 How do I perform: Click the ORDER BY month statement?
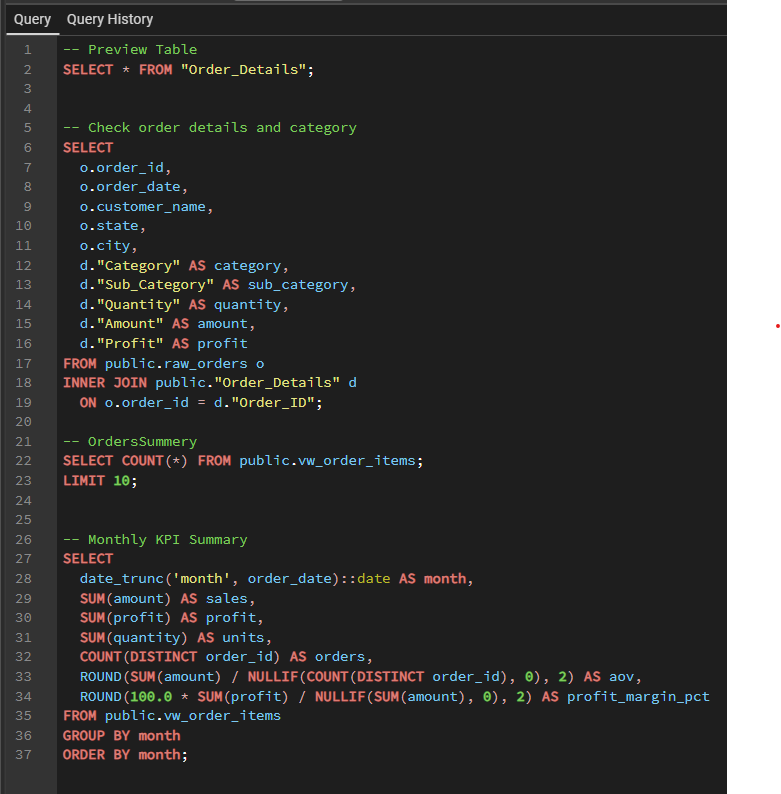[x=124, y=754]
